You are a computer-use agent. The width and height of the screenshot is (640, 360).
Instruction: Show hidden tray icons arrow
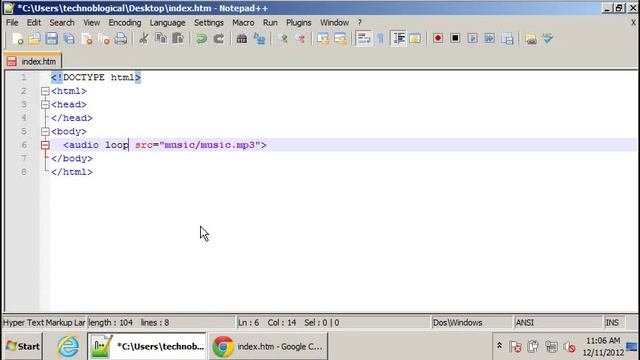tap(499, 346)
